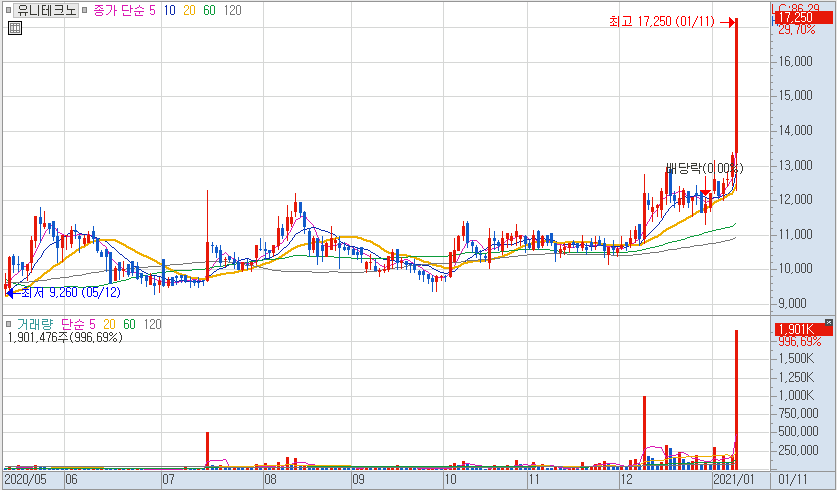Click the red dividend triangle marker
The image size is (837, 490).
pyautogui.click(x=706, y=193)
